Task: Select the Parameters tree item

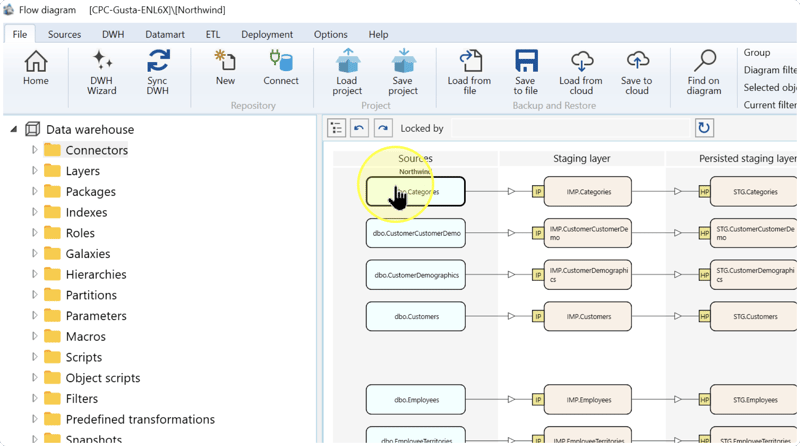Action: coord(96,316)
